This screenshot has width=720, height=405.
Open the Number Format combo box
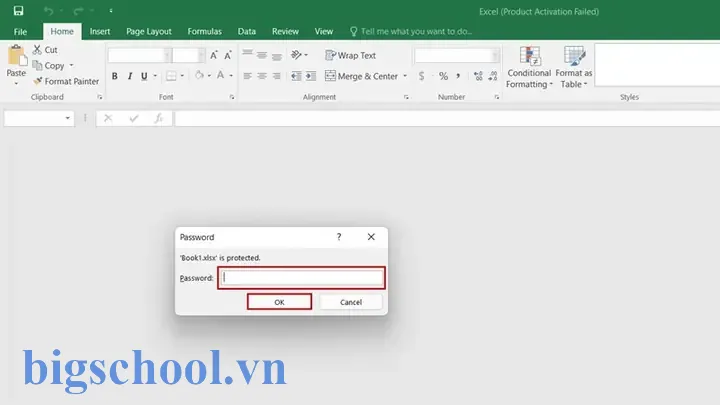click(456, 56)
